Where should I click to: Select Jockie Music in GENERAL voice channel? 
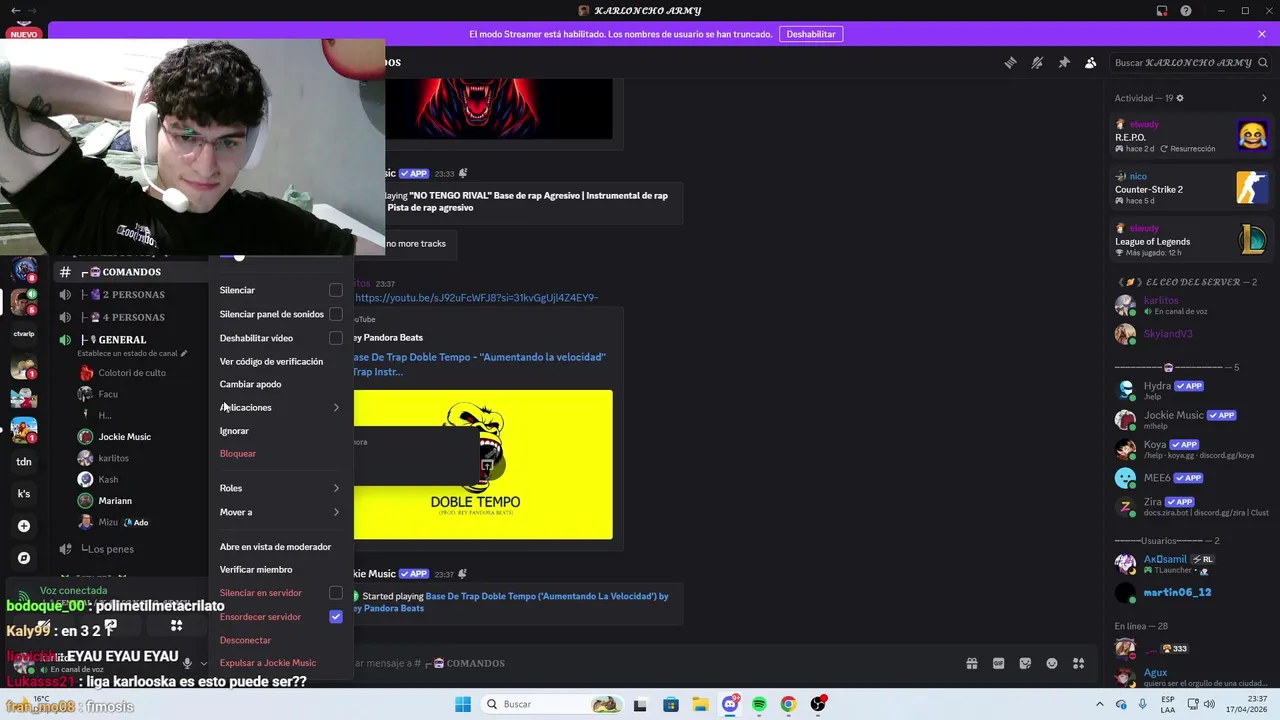(x=124, y=437)
